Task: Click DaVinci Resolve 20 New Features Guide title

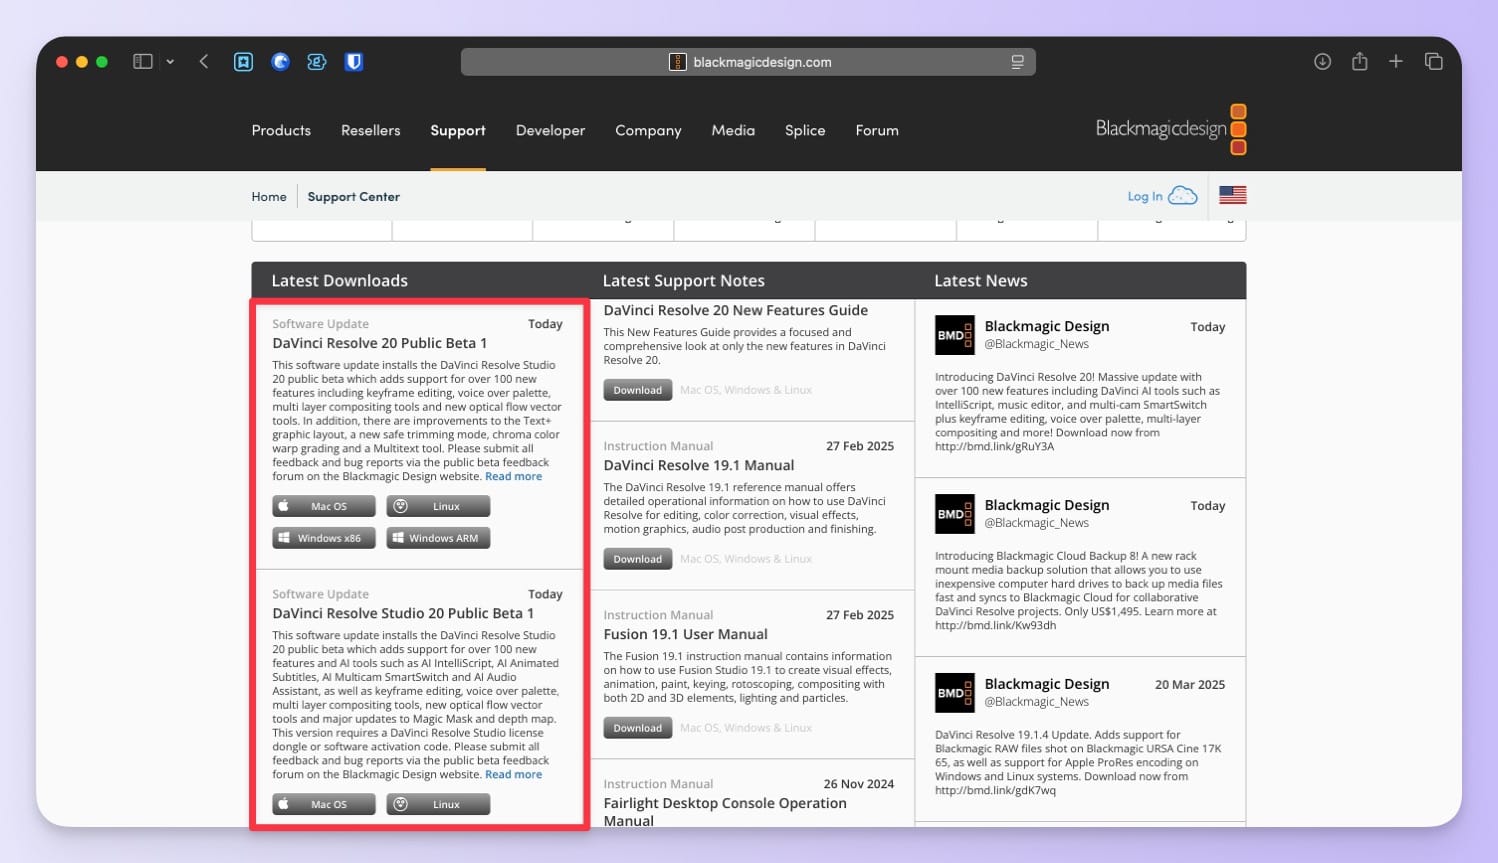Action: point(735,311)
